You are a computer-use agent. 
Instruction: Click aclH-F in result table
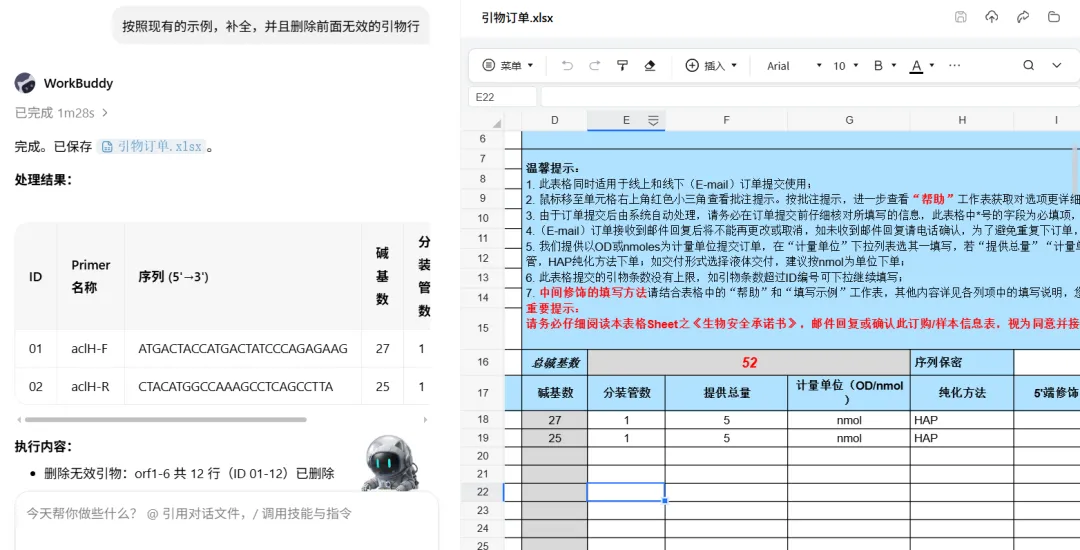(90, 349)
